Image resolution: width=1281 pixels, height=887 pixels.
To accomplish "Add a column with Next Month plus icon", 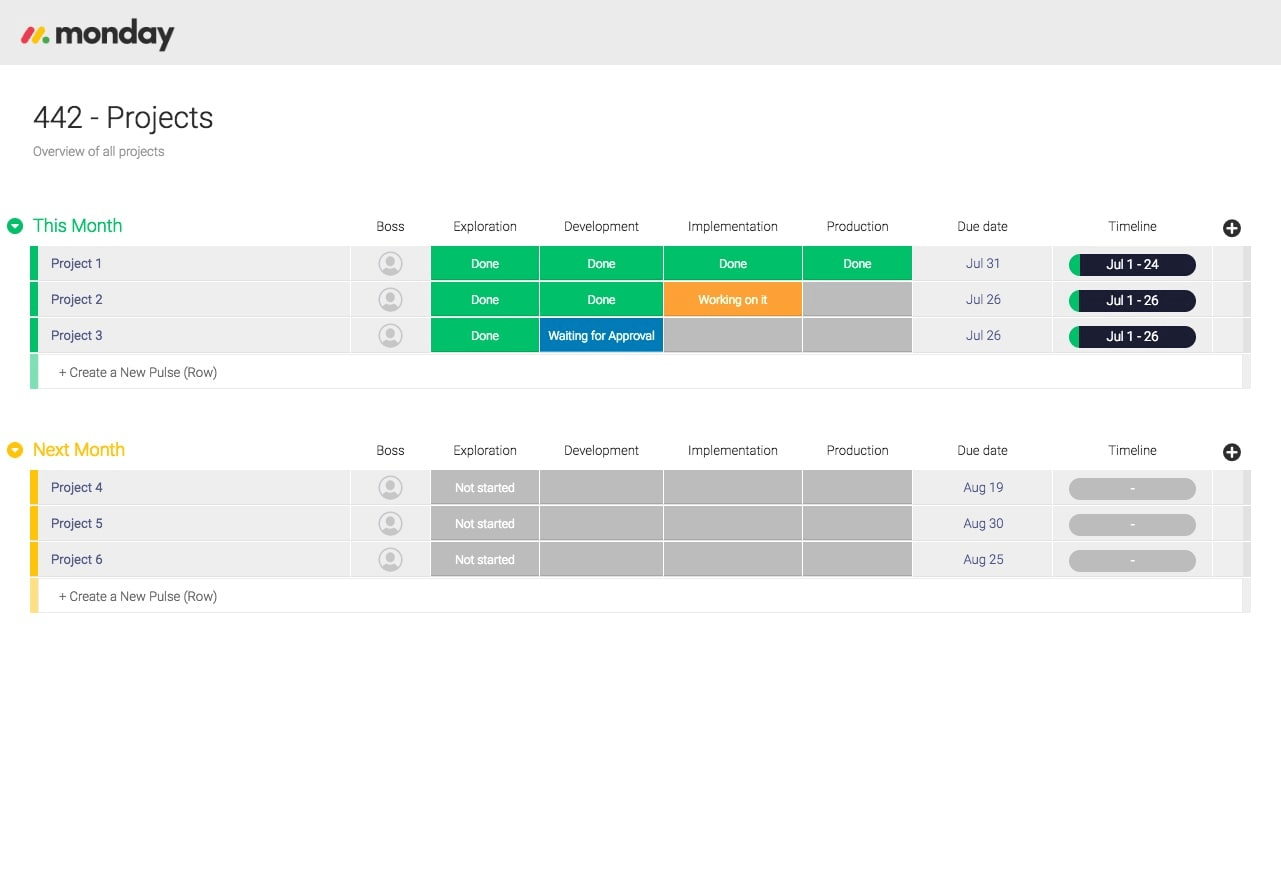I will coord(1232,452).
